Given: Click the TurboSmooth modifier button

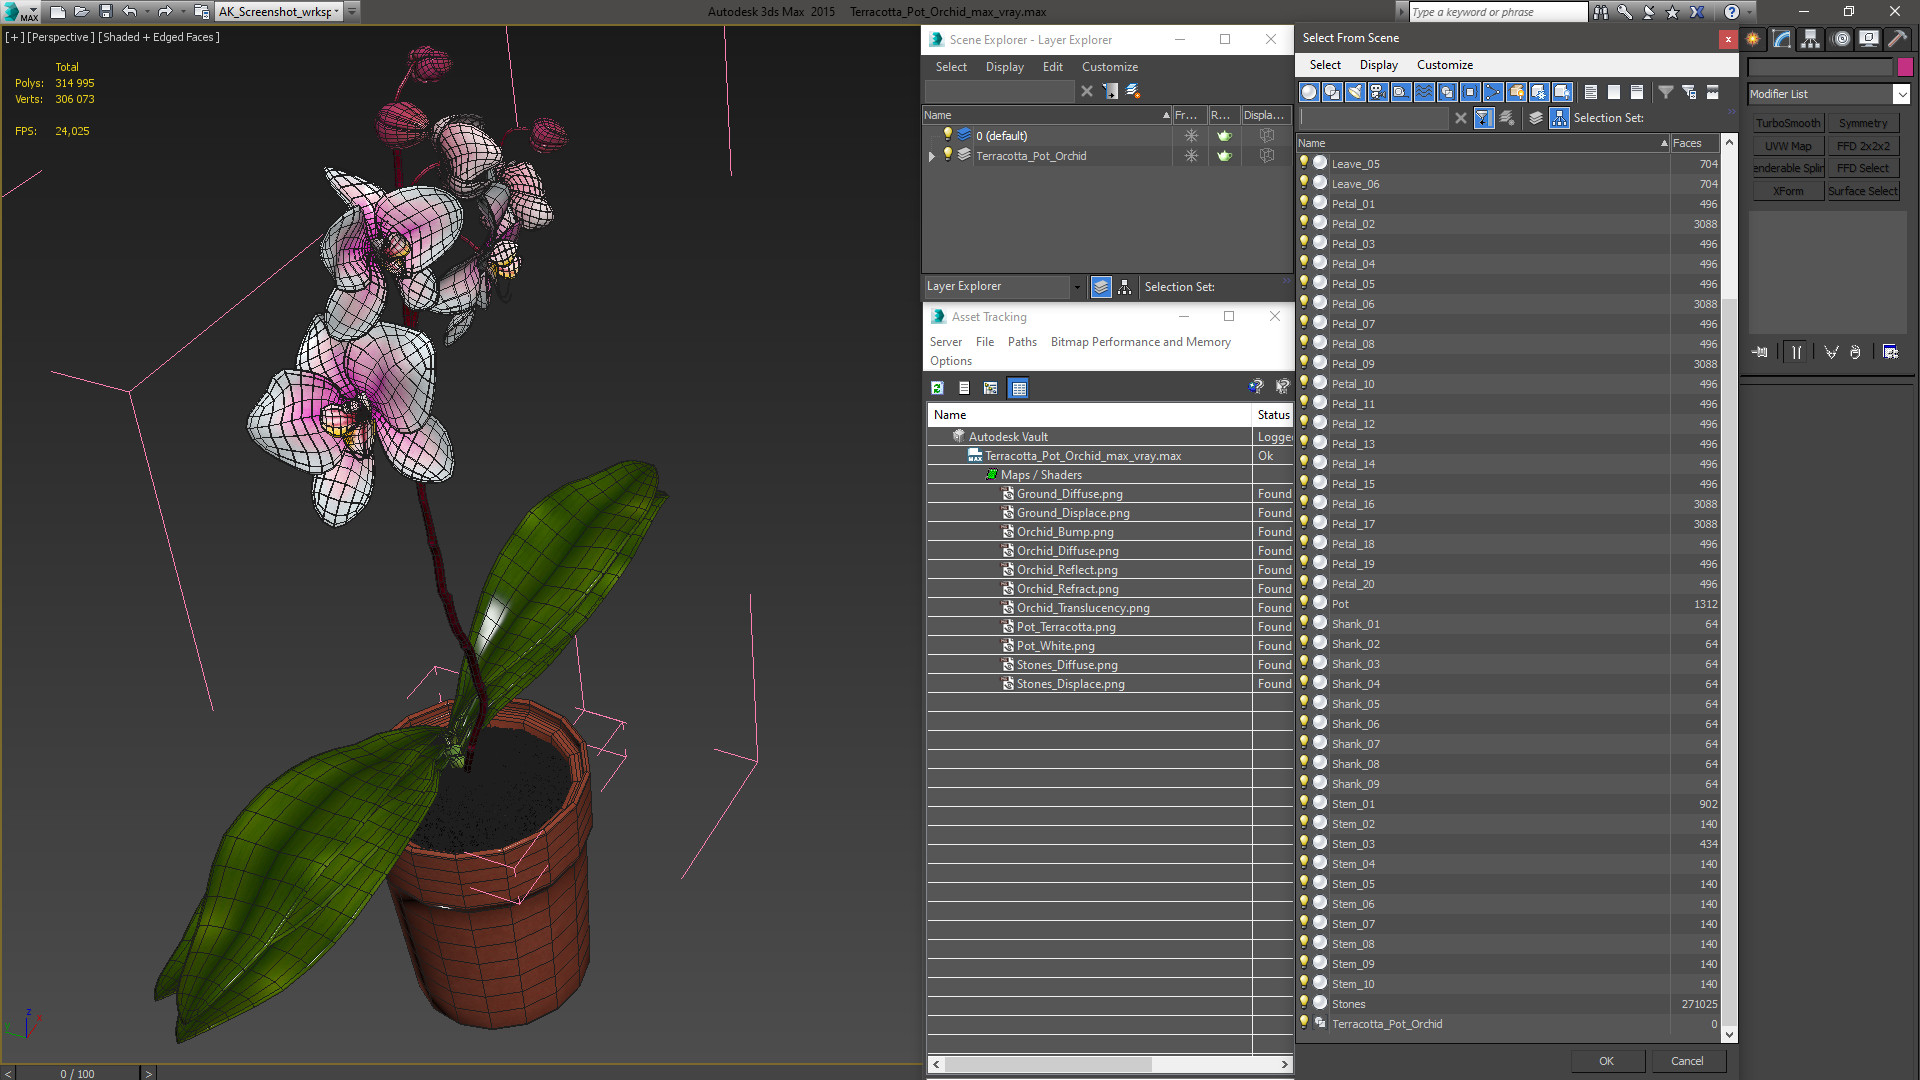Looking at the screenshot, I should point(1787,123).
